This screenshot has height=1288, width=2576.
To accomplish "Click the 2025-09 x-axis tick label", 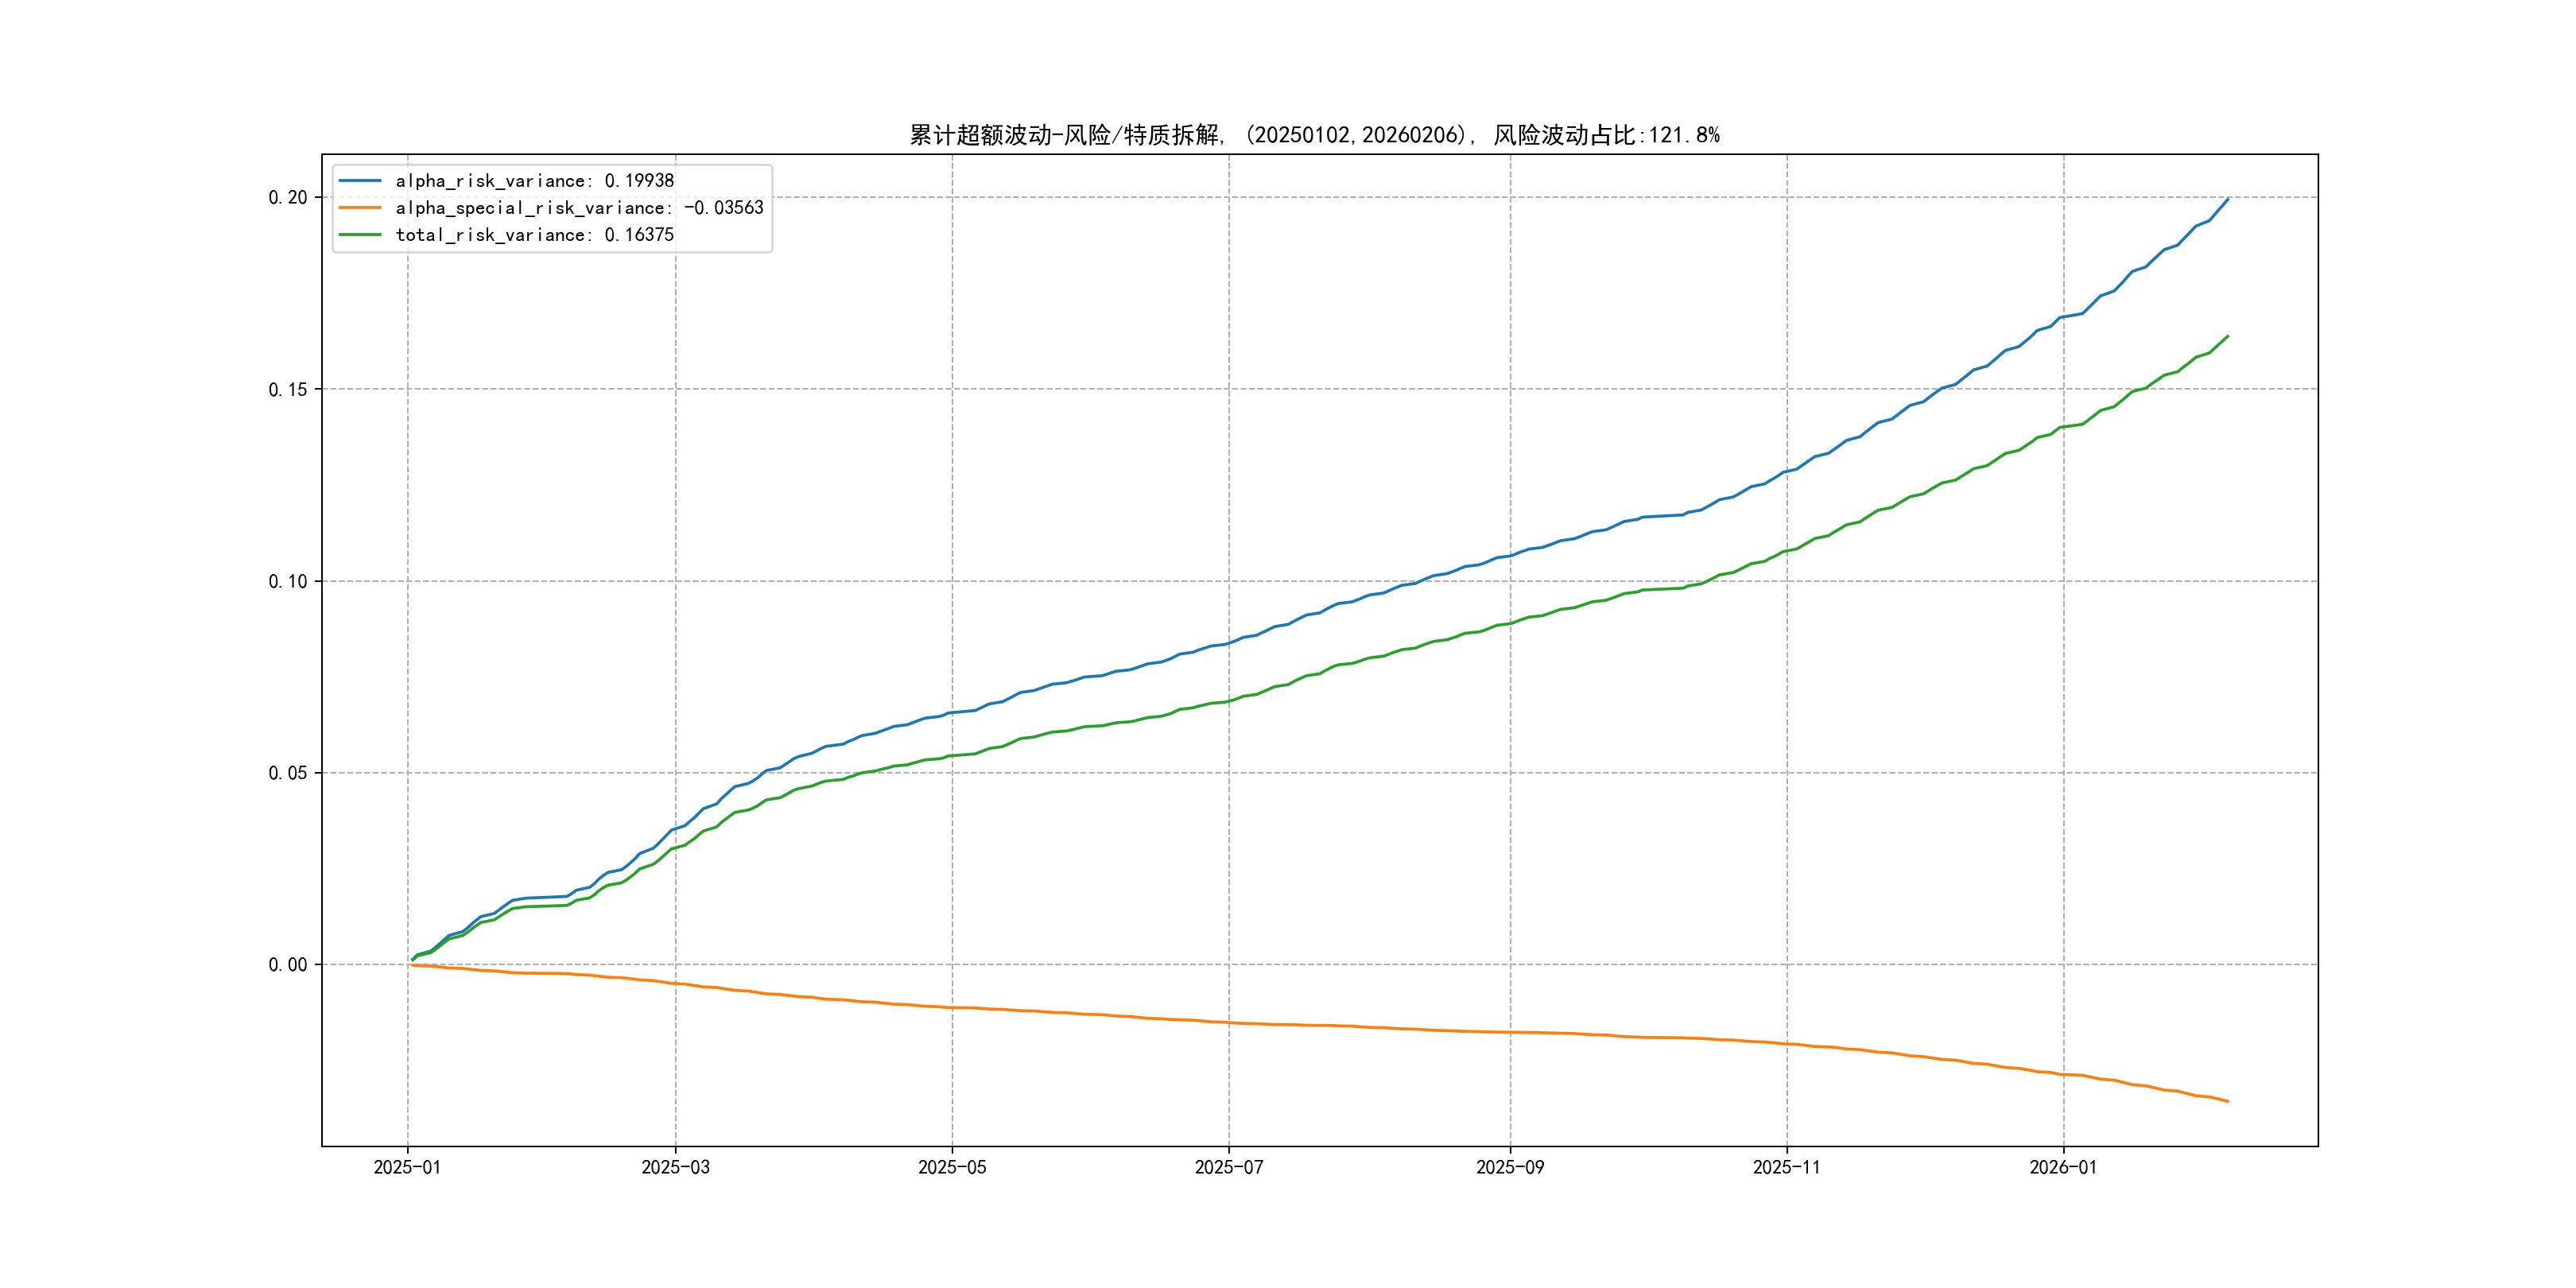I will pyautogui.click(x=1510, y=1167).
